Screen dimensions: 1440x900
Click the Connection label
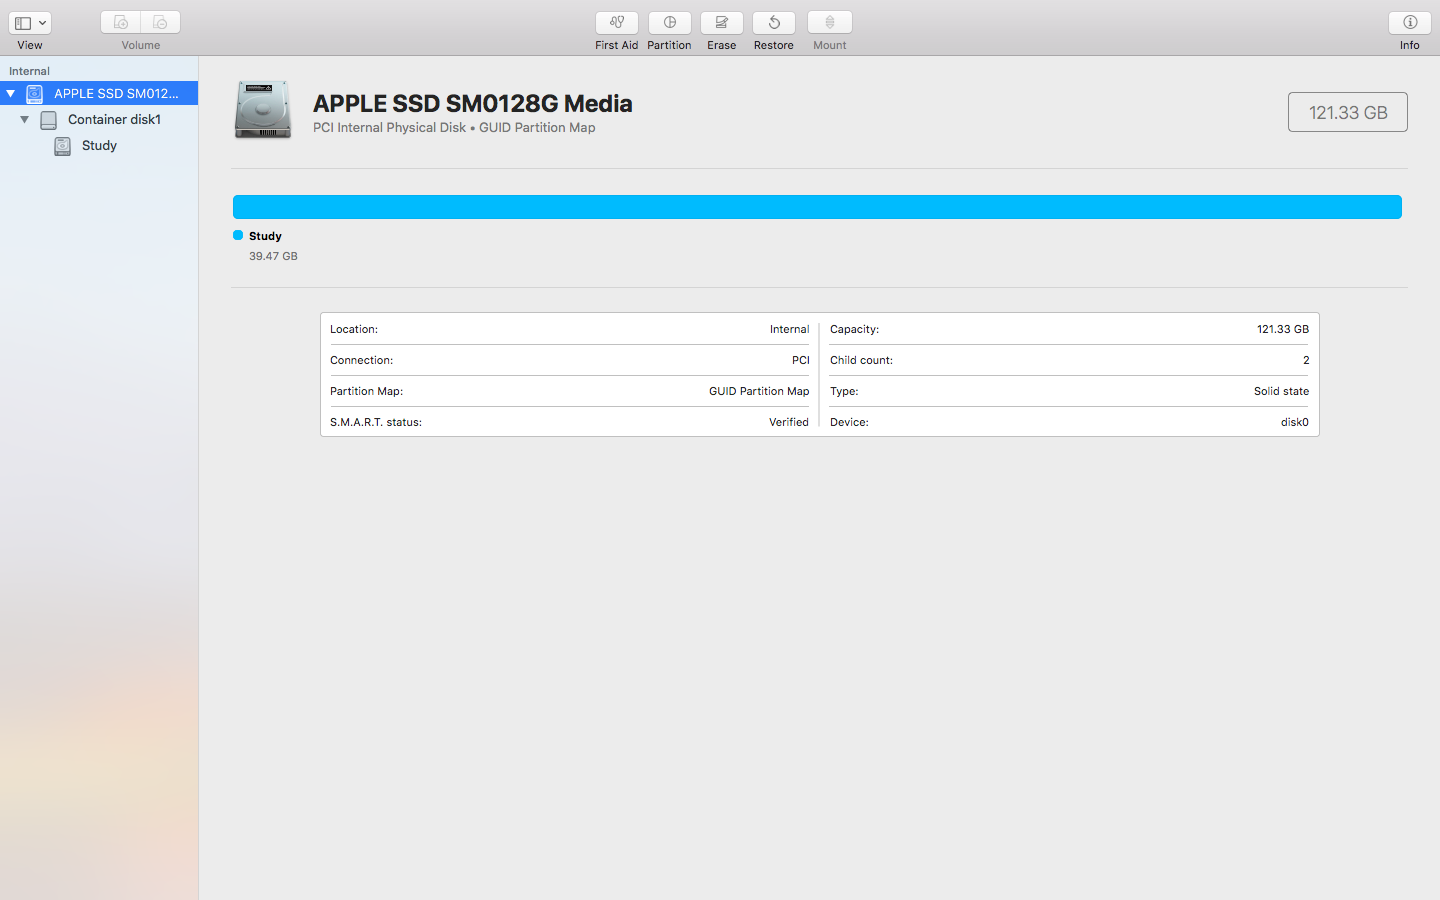click(x=362, y=360)
